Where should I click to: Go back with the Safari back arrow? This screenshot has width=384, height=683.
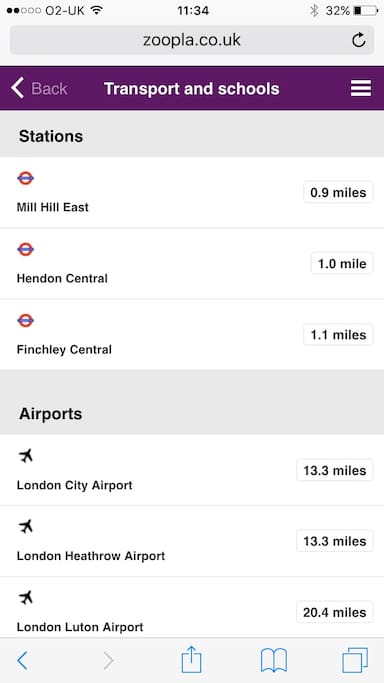coord(22,661)
